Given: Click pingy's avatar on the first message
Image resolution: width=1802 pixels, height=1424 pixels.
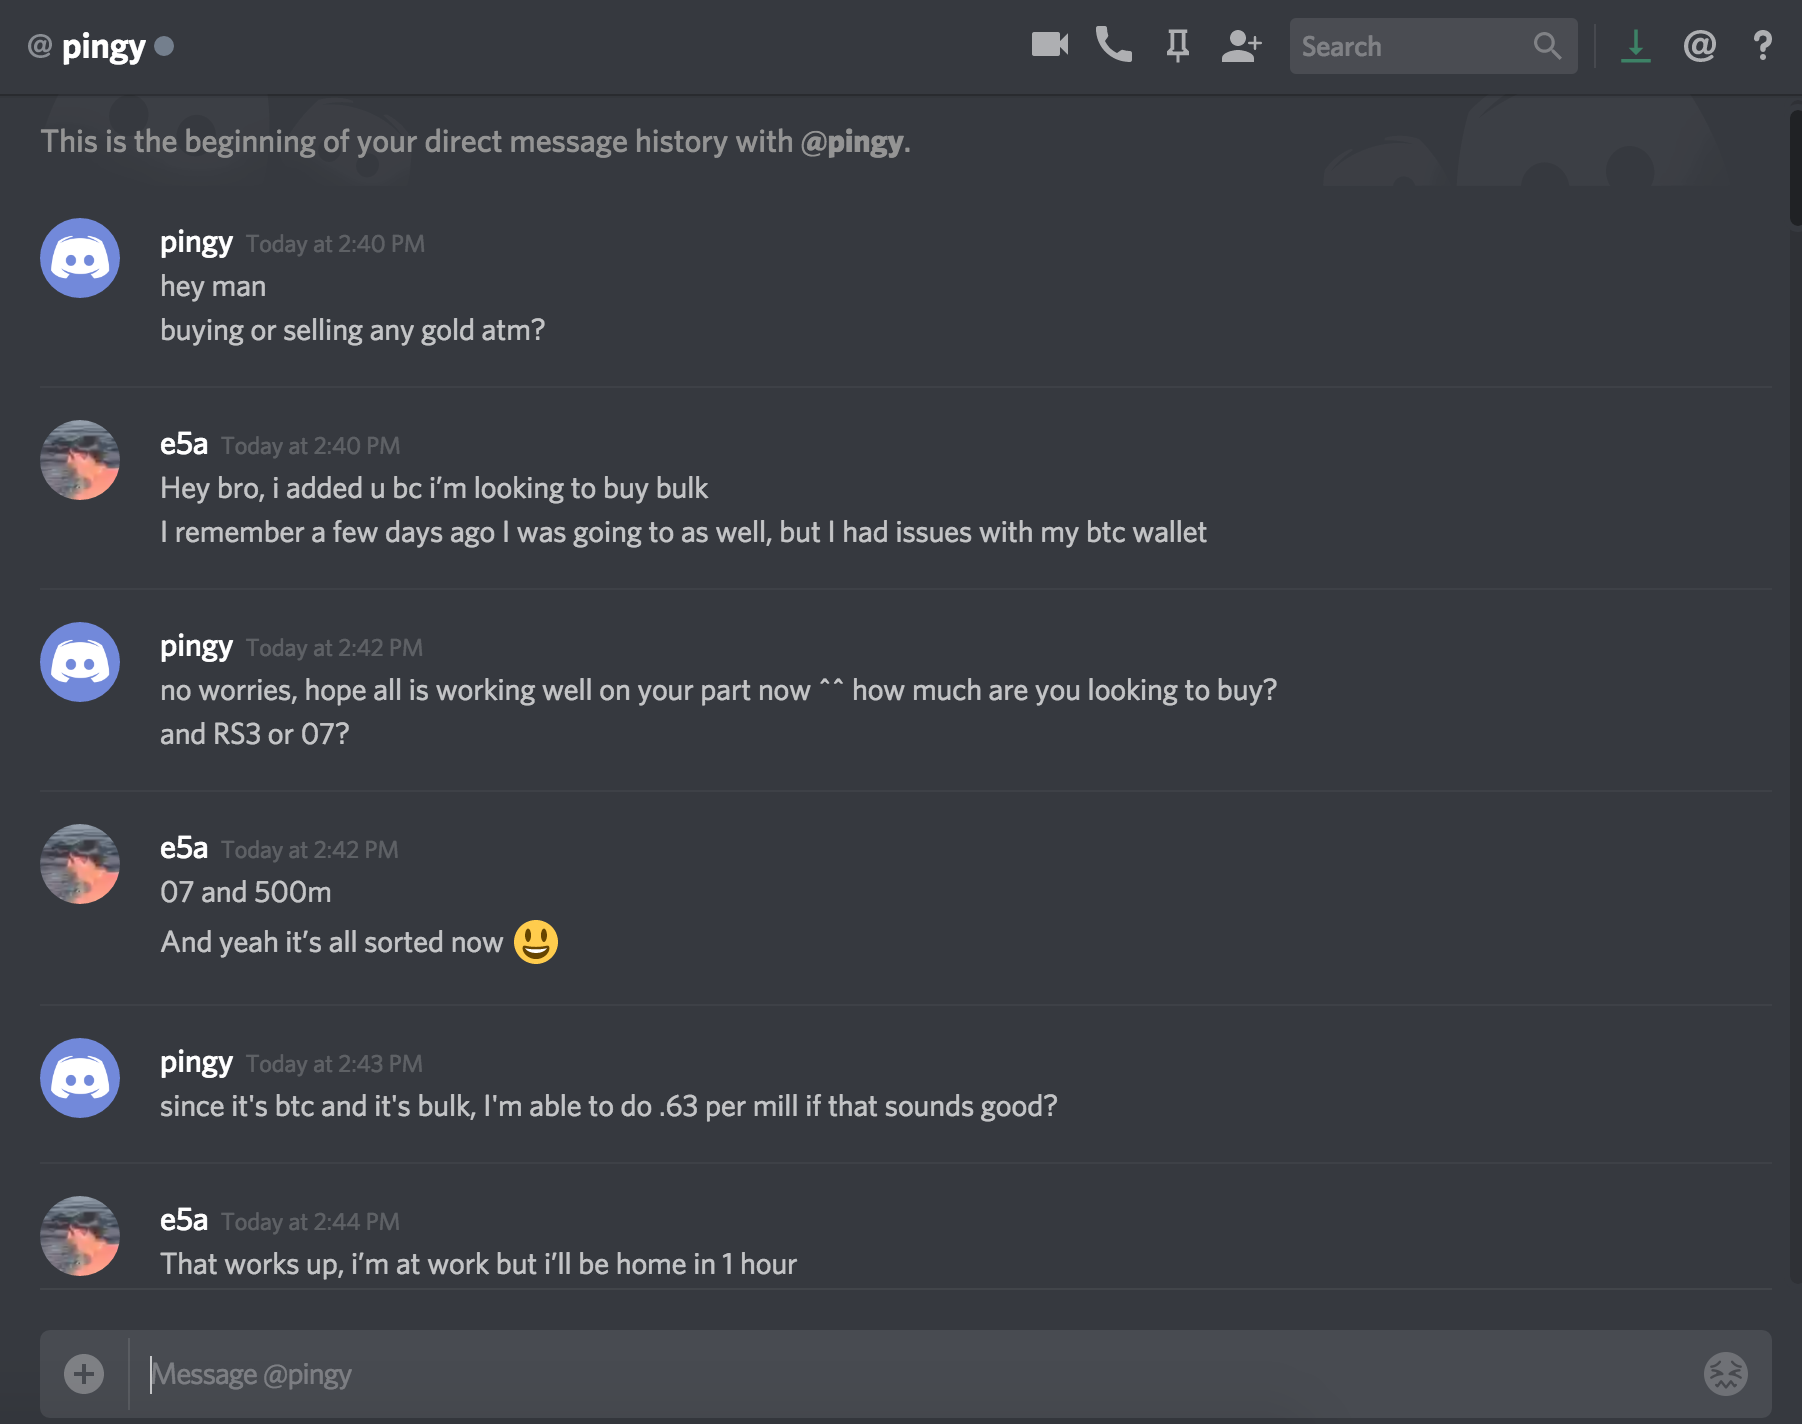Looking at the screenshot, I should 80,258.
